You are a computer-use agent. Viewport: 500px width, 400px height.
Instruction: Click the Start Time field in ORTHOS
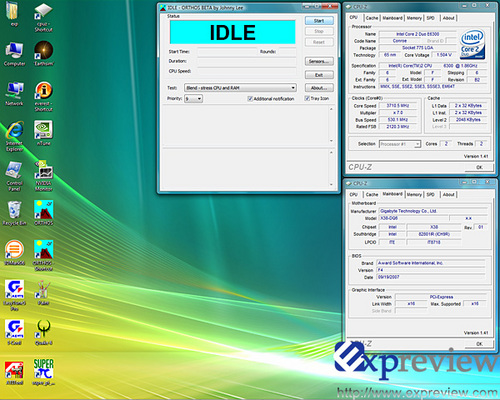click(228, 52)
